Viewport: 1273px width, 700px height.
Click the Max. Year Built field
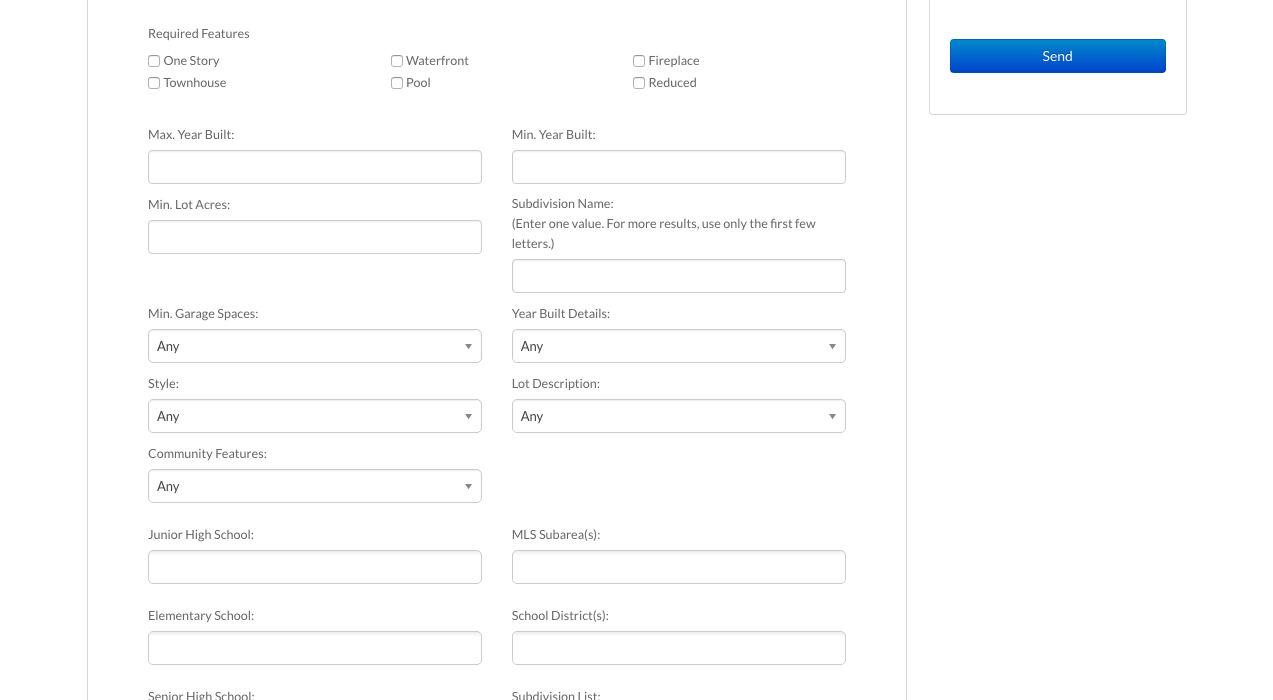(314, 167)
